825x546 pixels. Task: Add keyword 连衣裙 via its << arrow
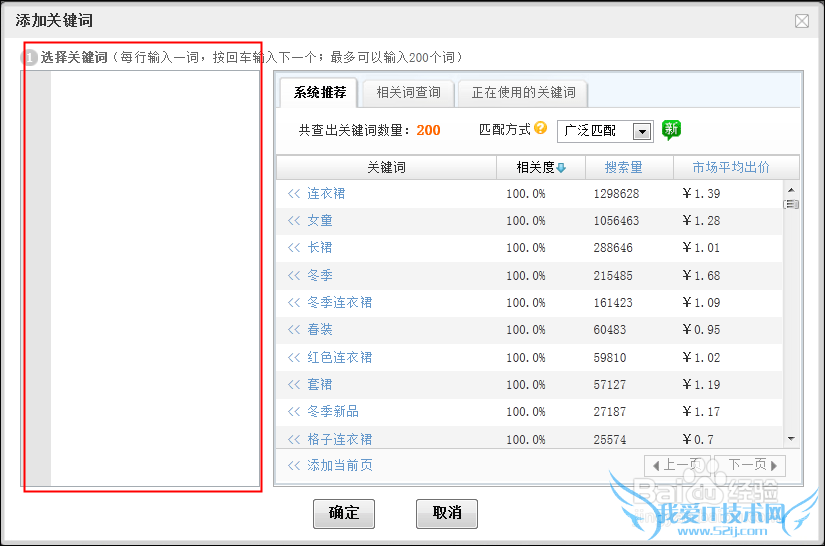294,194
